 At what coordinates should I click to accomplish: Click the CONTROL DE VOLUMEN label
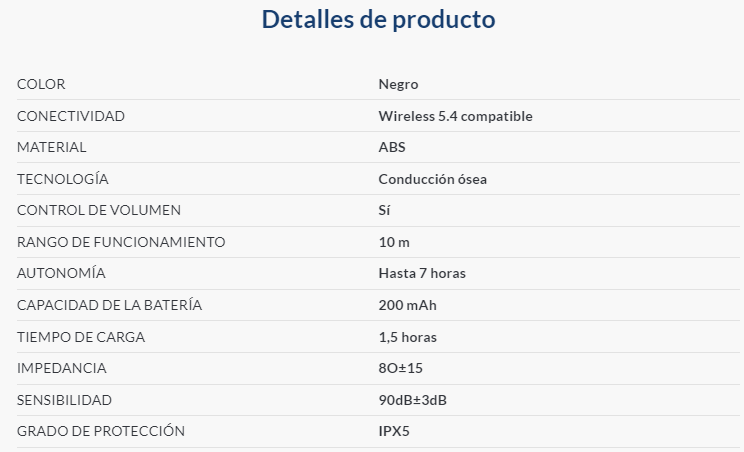coord(99,210)
